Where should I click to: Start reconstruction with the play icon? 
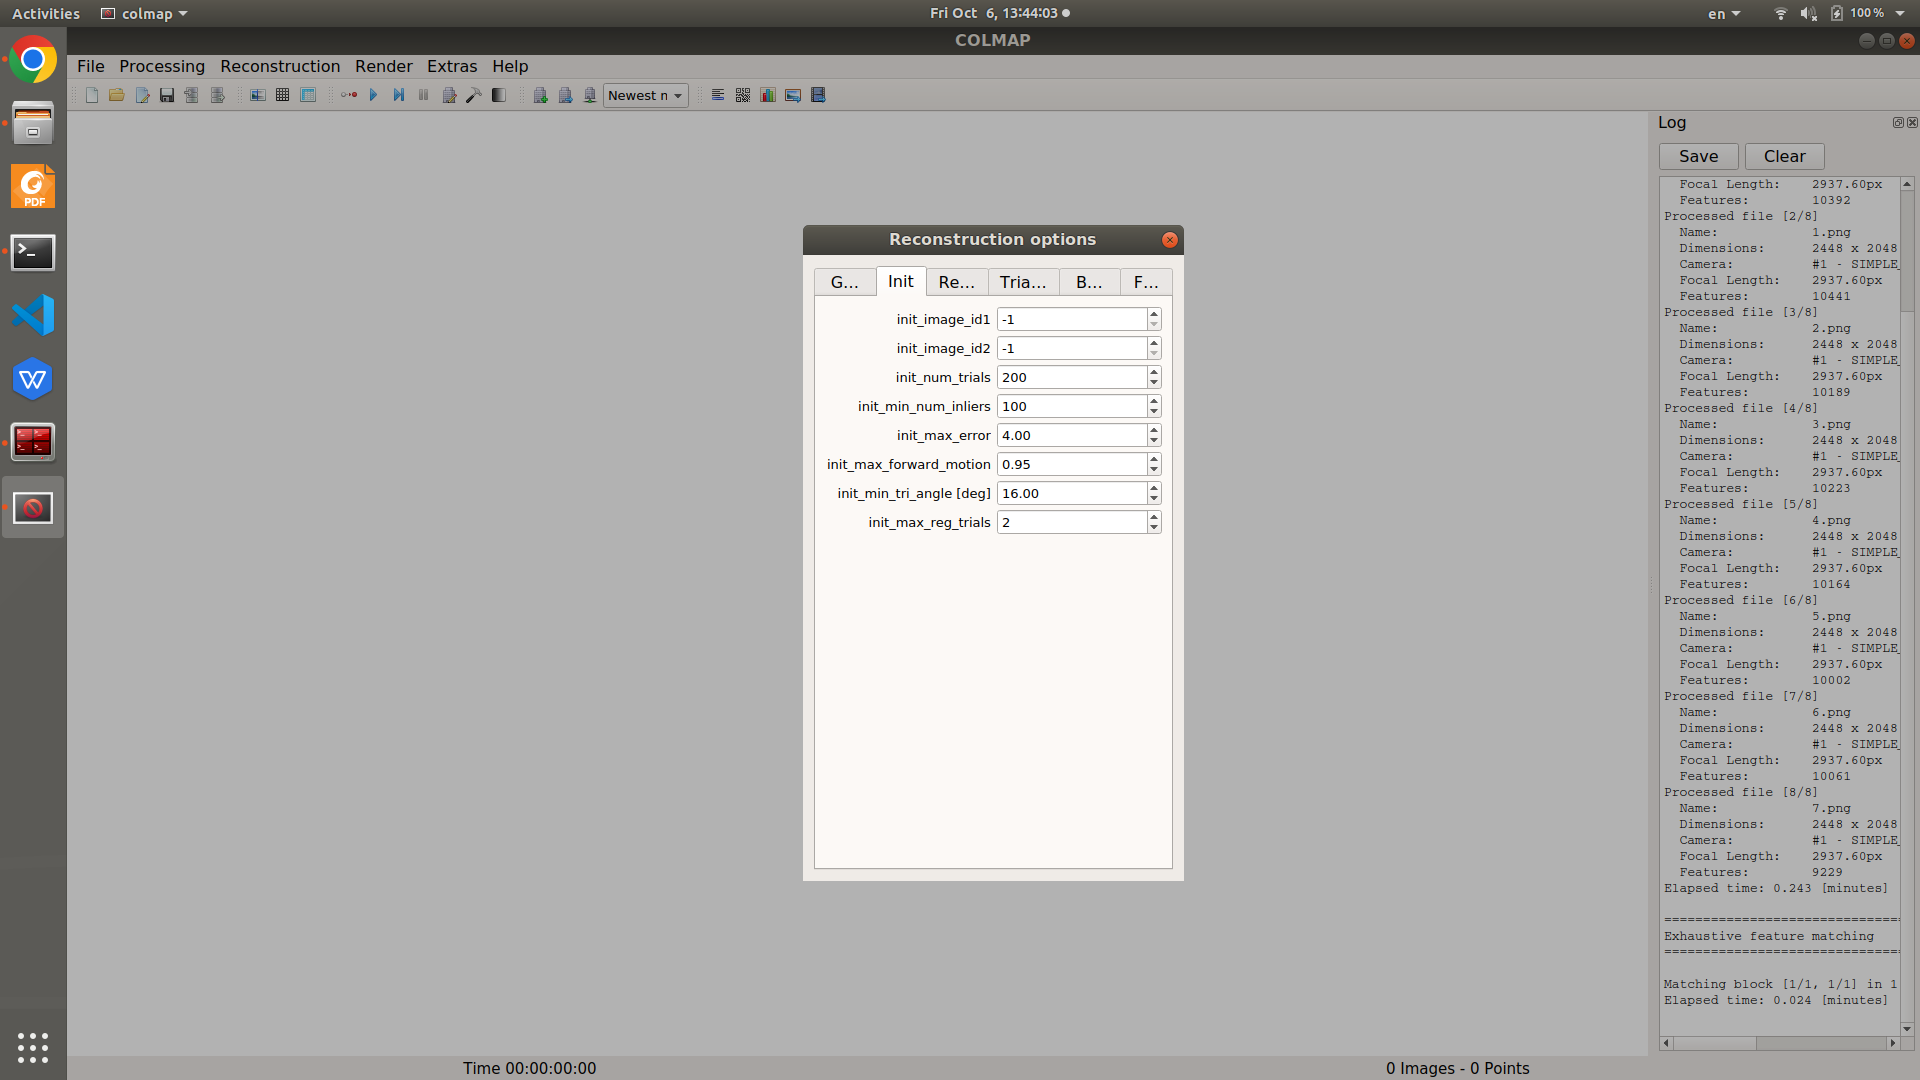tap(373, 95)
